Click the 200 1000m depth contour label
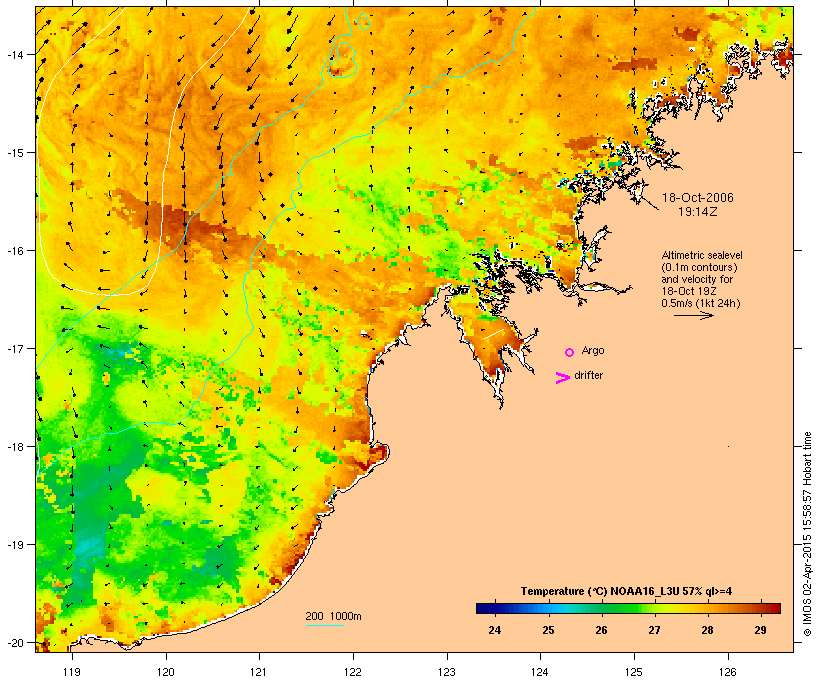The image size is (820, 680). point(333,616)
